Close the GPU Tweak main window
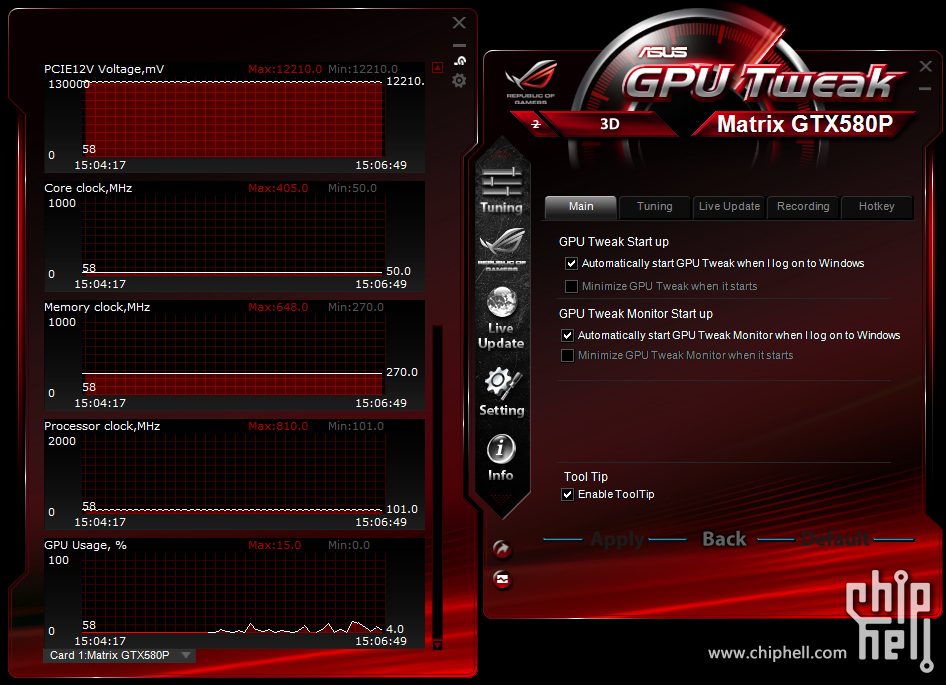 click(925, 66)
